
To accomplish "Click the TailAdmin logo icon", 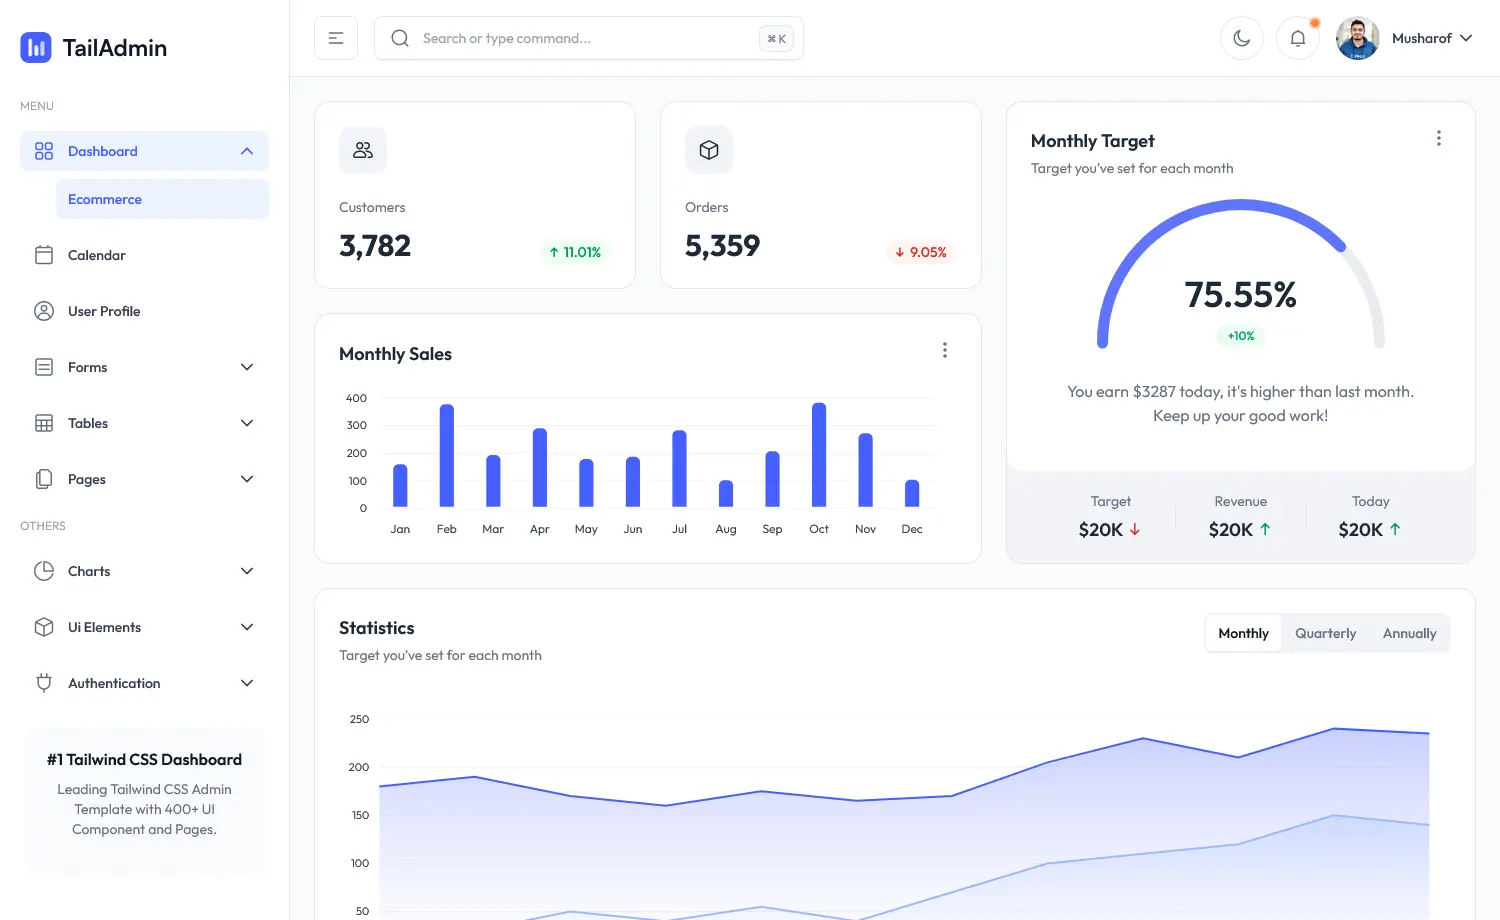I will 35,47.
